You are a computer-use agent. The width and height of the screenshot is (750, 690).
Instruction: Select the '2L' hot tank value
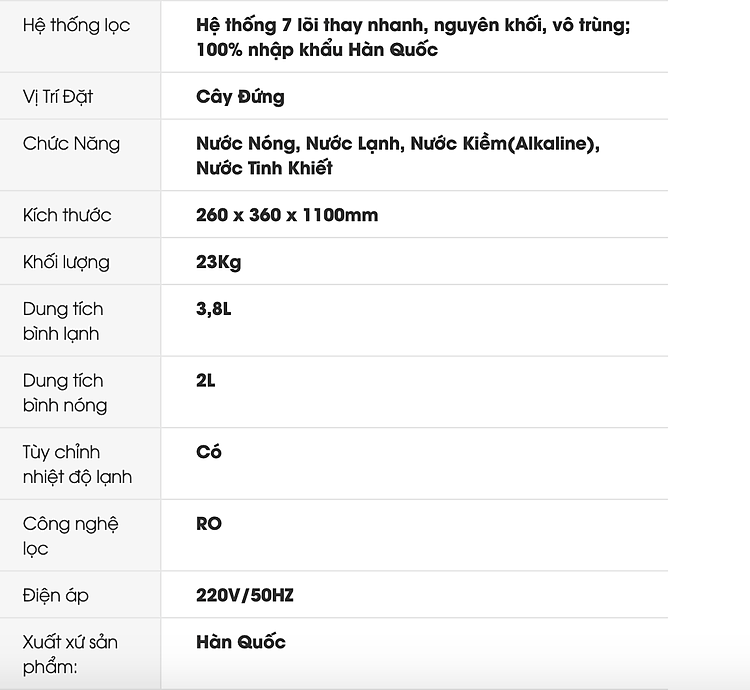pyautogui.click(x=205, y=381)
